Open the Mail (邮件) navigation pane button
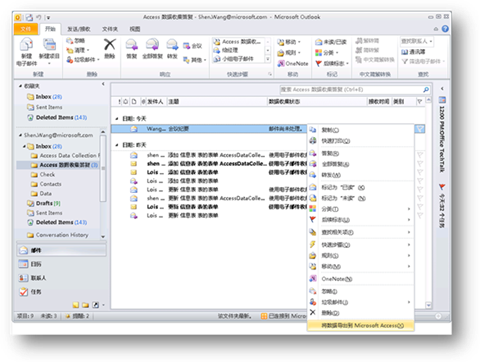This screenshot has width=480, height=362. click(62, 250)
